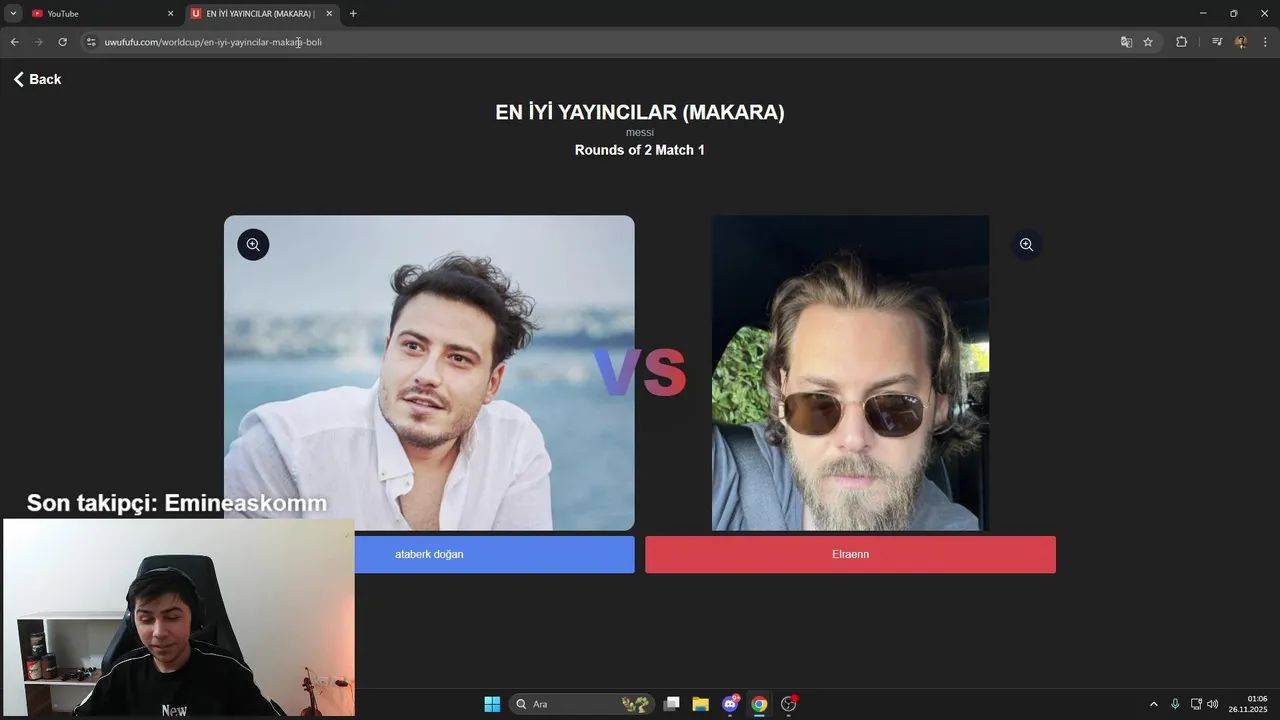Show hidden system tray icons

1153,704
